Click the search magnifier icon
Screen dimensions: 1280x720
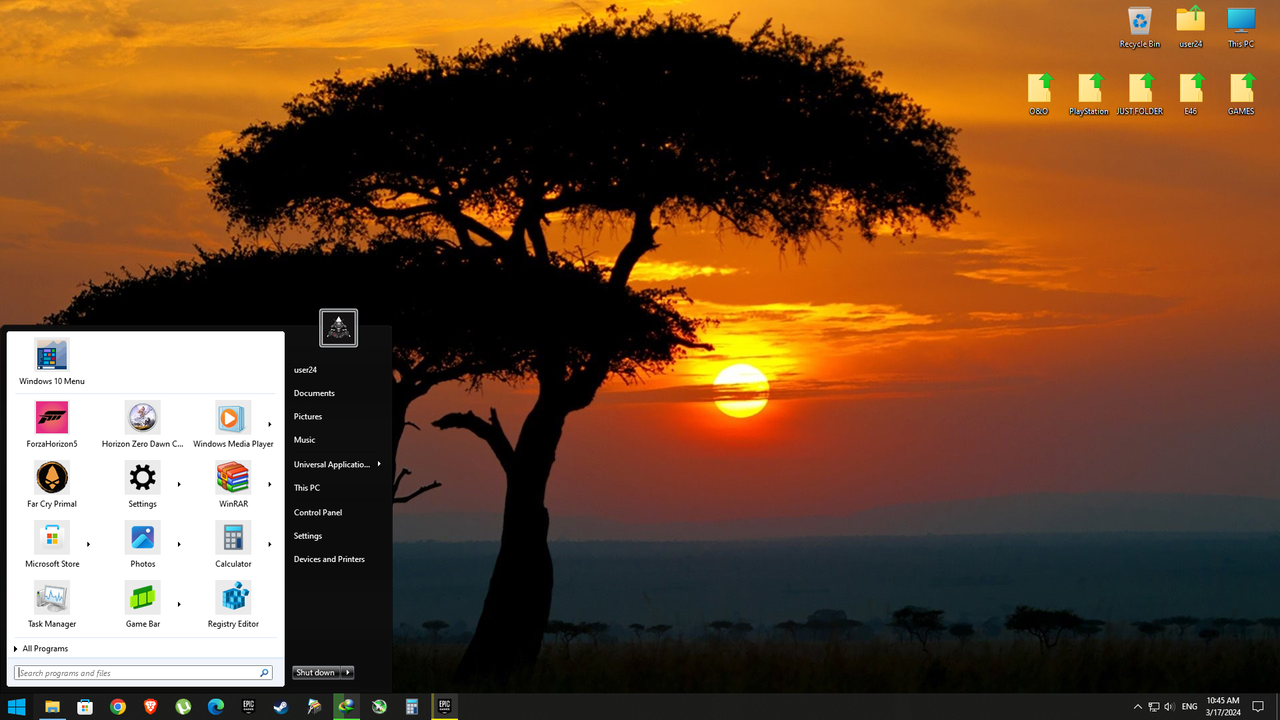(x=265, y=673)
